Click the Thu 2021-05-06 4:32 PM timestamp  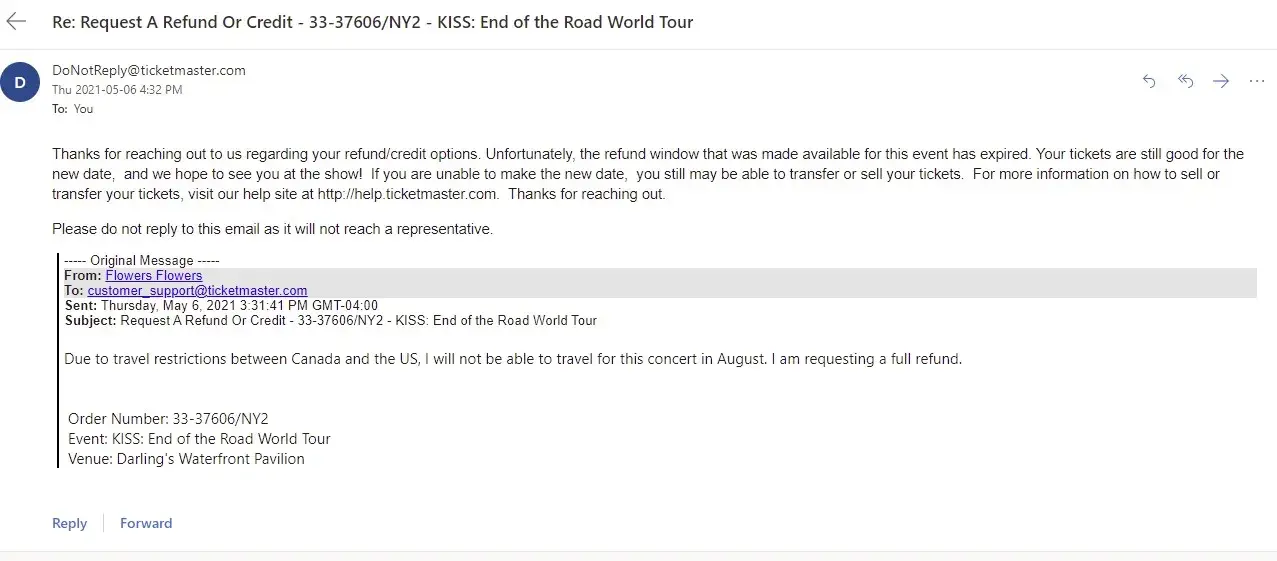tap(117, 90)
